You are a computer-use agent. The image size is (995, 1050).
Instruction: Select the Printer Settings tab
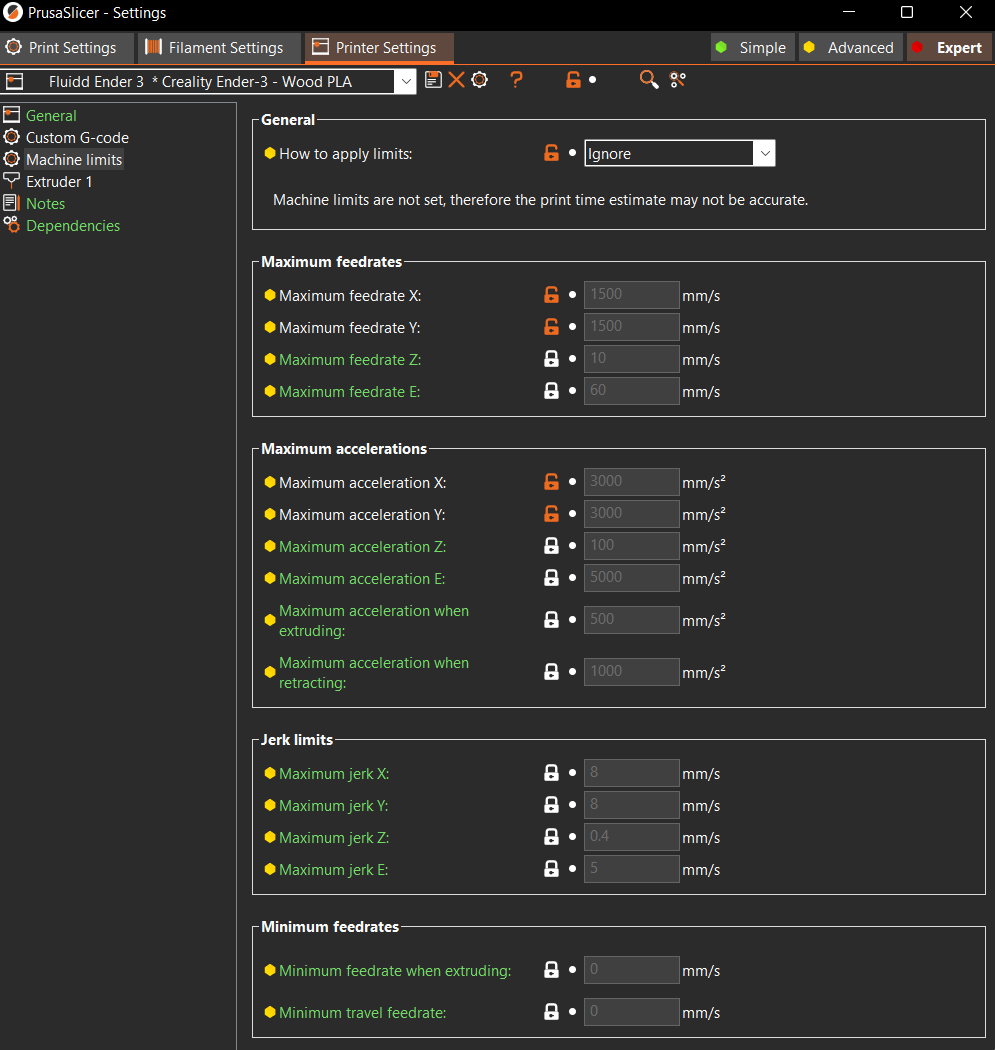(379, 48)
